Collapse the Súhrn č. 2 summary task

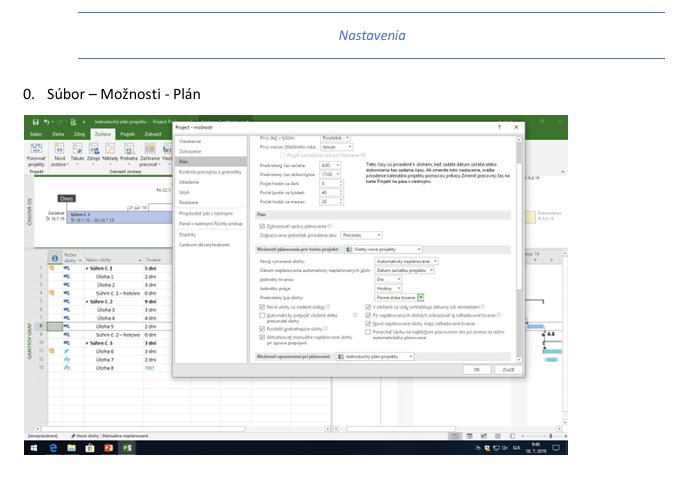pos(87,302)
